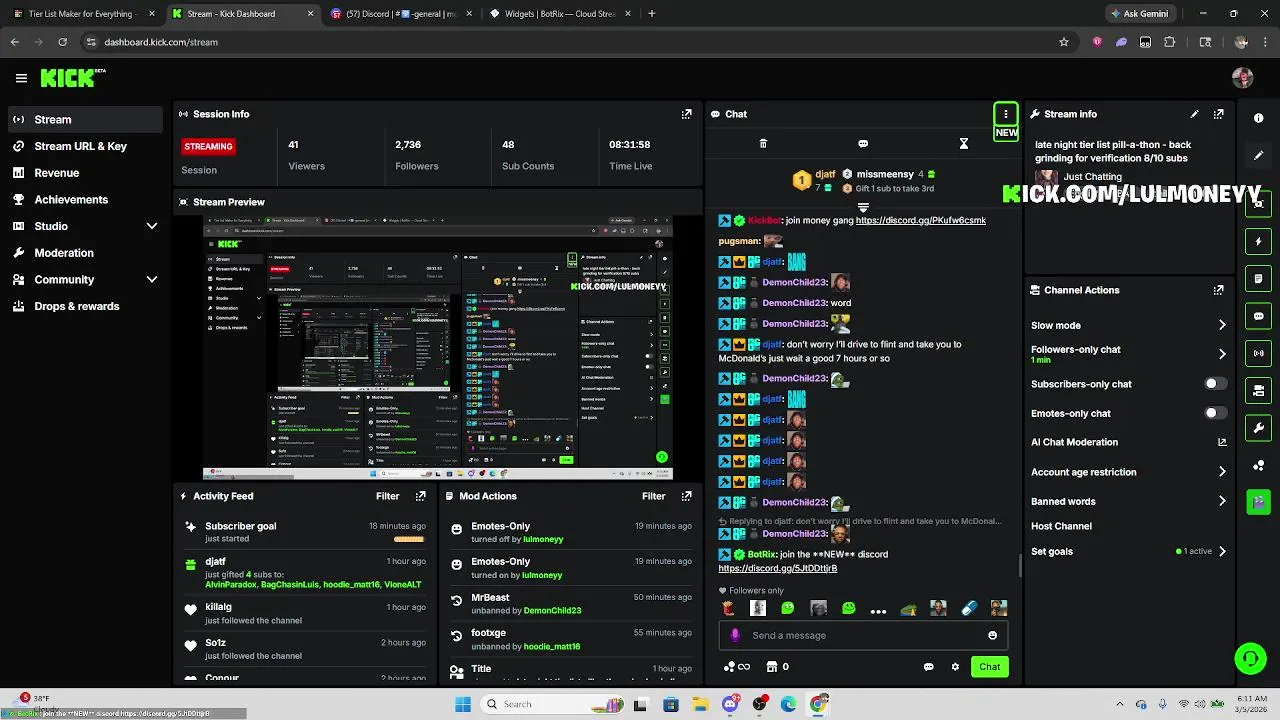Open the AI Chat Moderation external link icon
This screenshot has height=720, width=1280.
click(x=1222, y=442)
